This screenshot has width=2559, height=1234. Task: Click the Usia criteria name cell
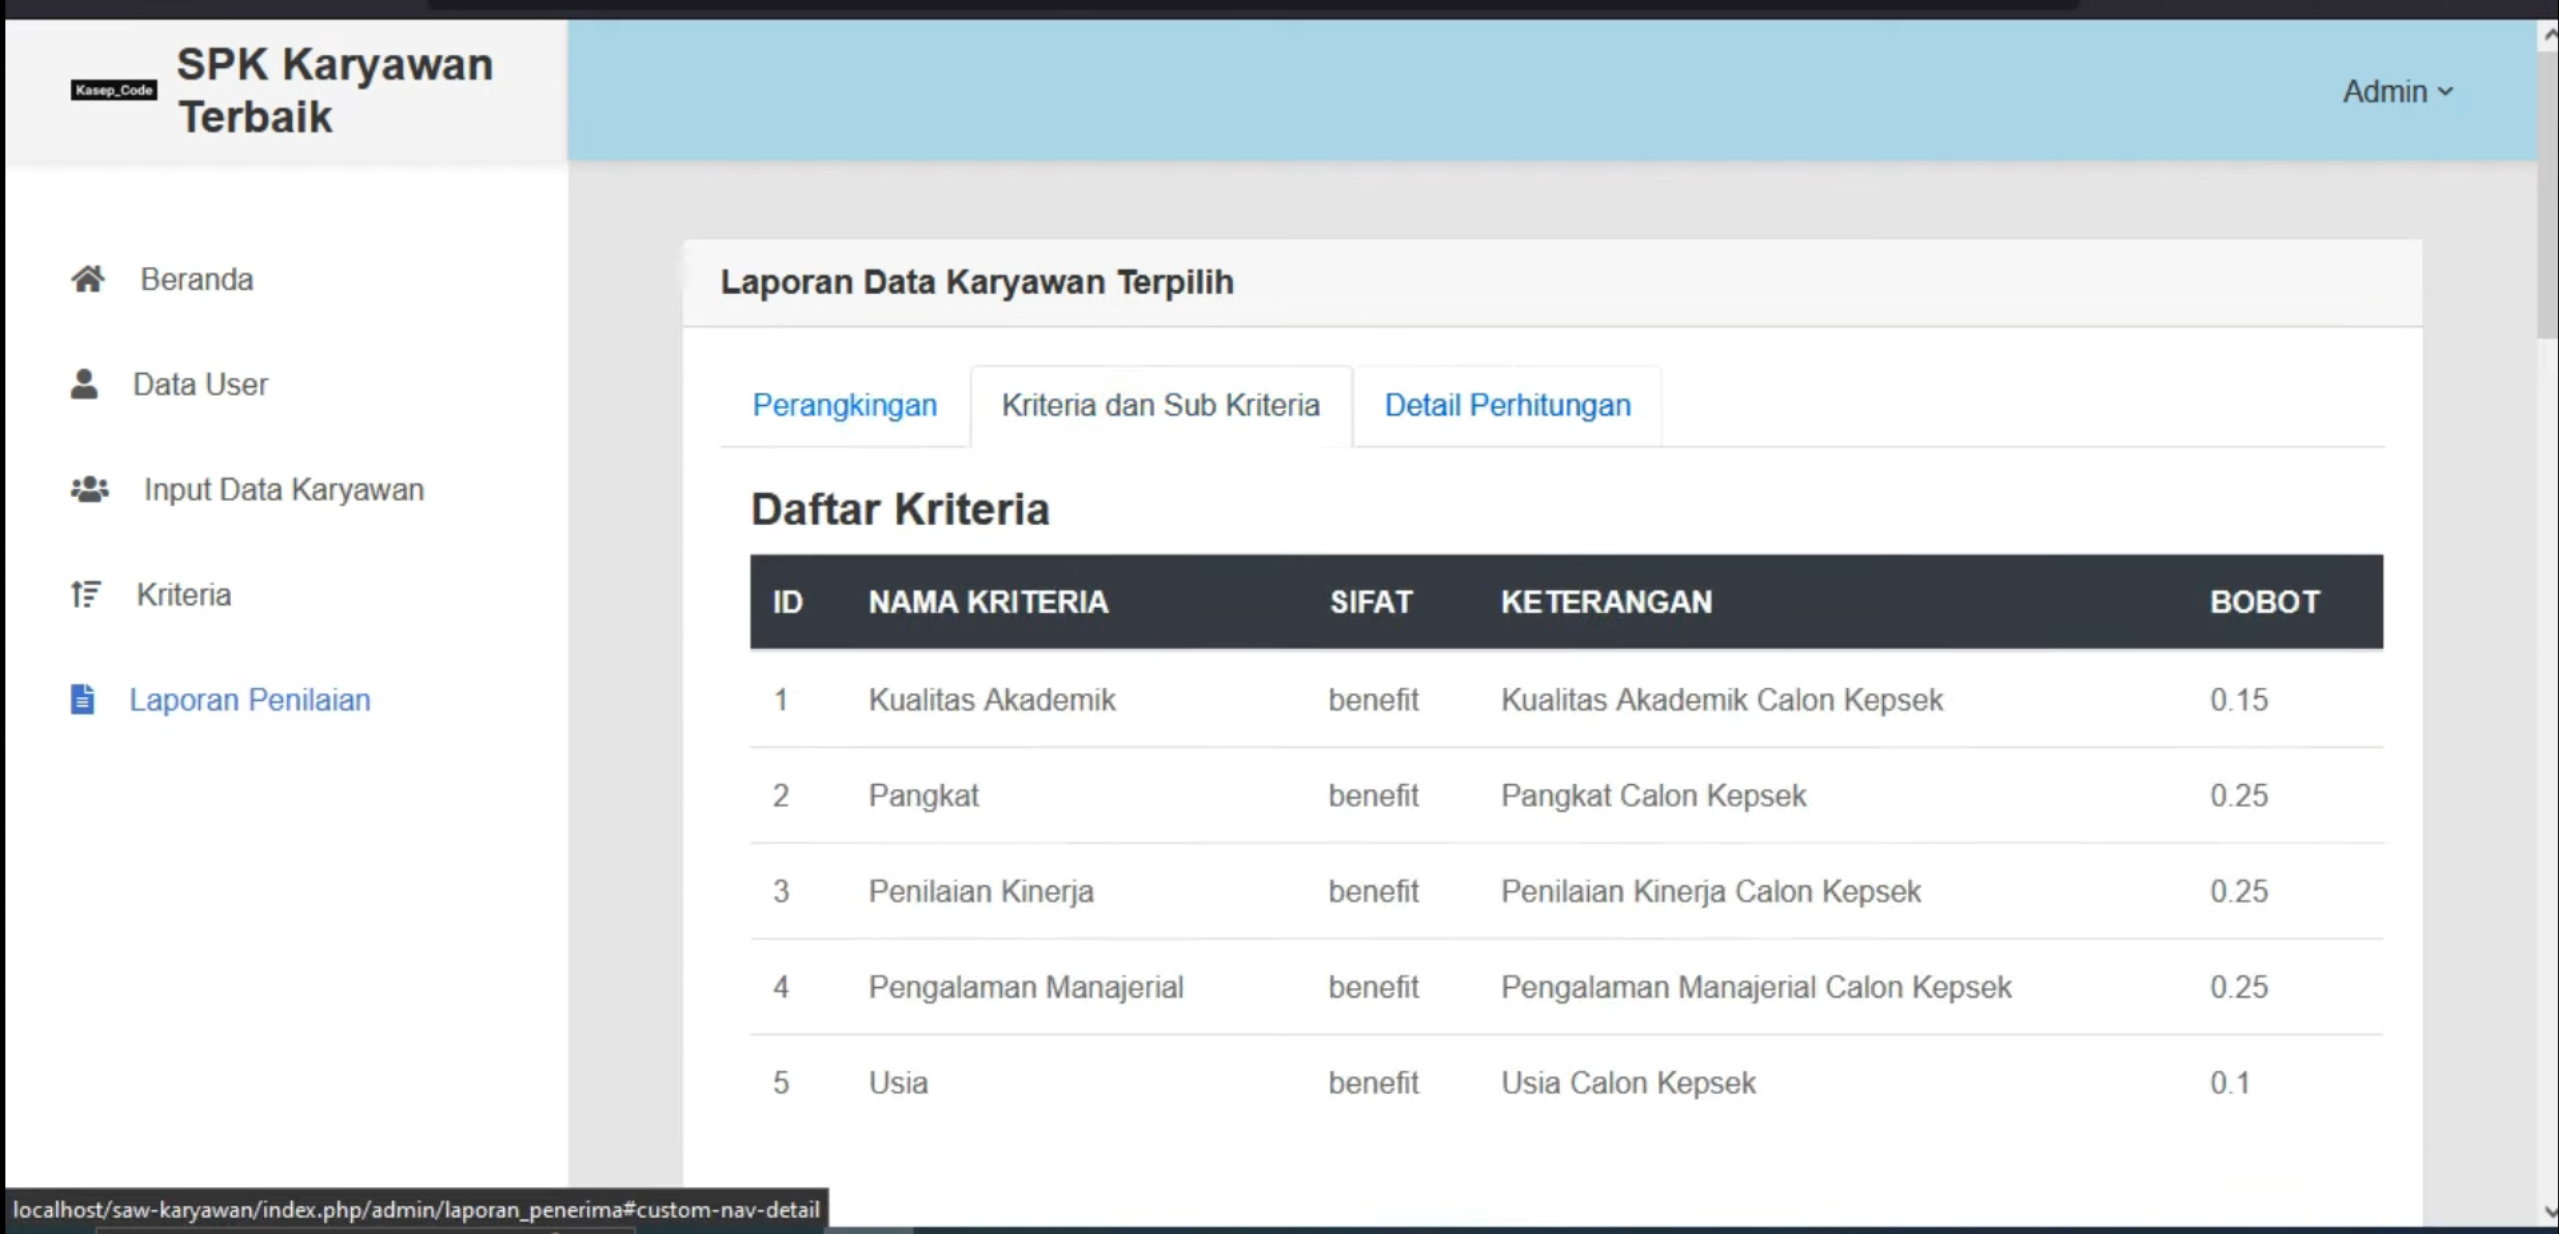898,1083
